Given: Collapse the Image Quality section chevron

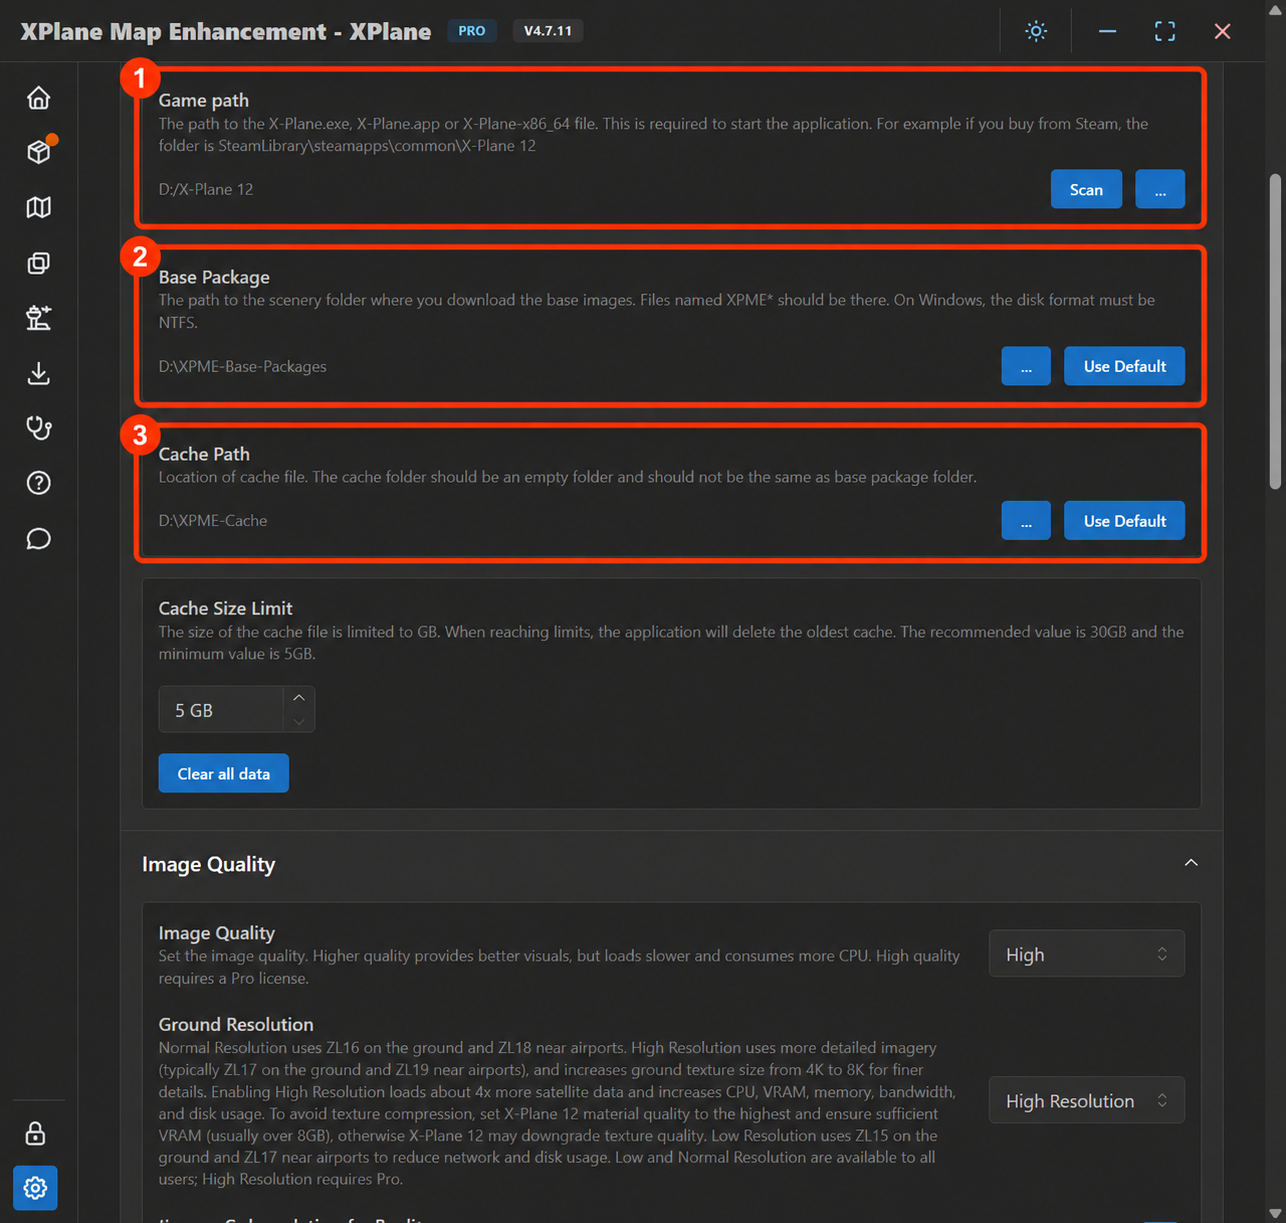Looking at the screenshot, I should pos(1191,863).
